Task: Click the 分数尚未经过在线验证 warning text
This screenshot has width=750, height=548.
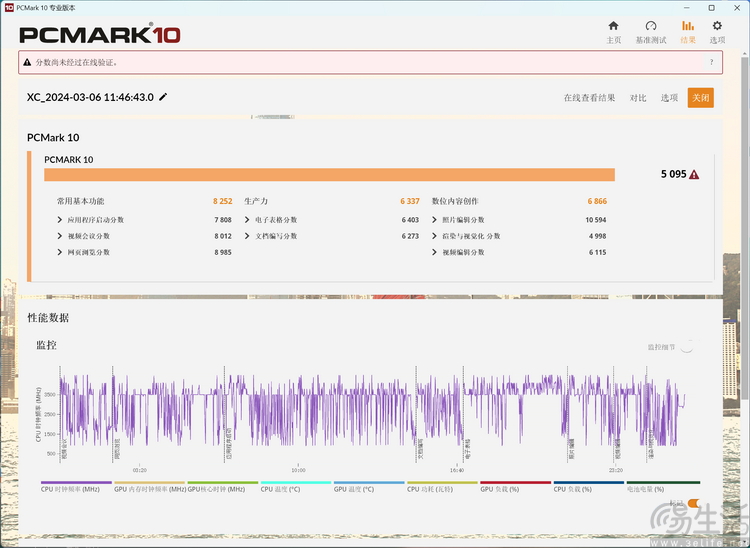Action: point(76,62)
